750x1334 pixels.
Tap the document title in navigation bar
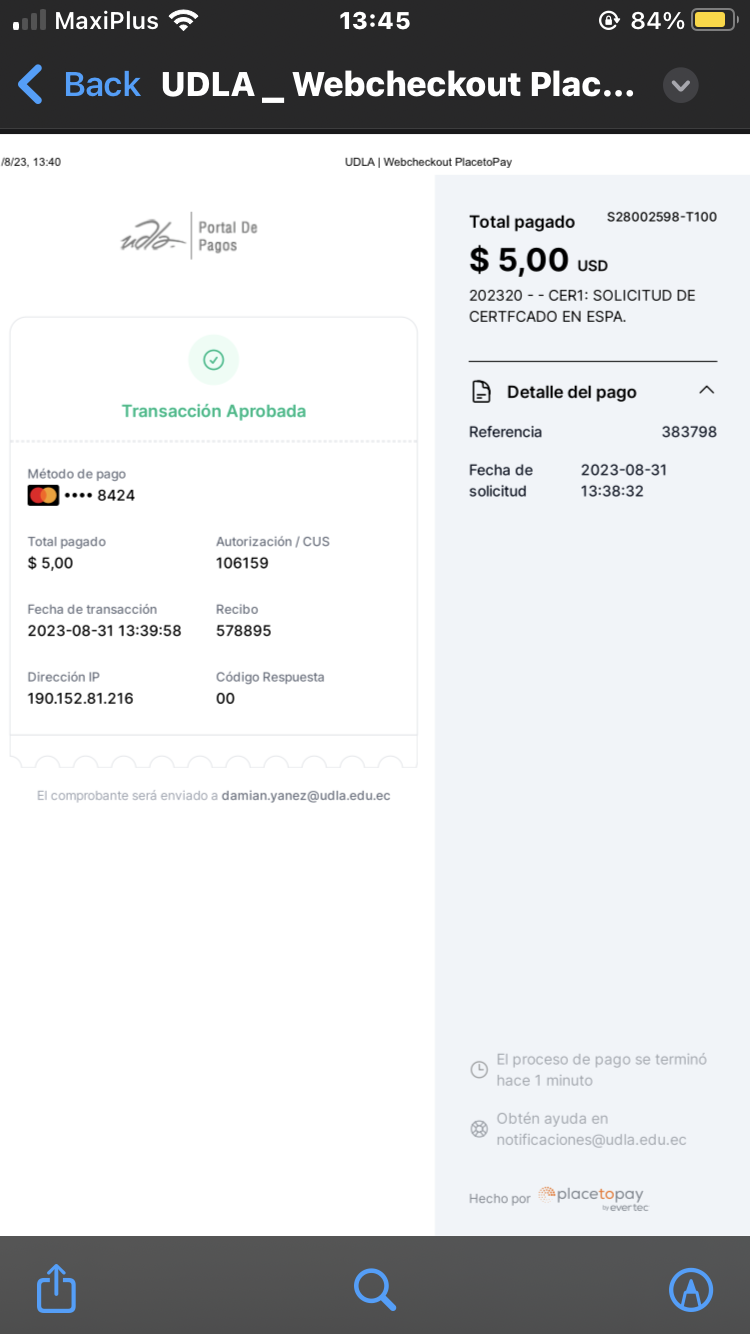398,85
